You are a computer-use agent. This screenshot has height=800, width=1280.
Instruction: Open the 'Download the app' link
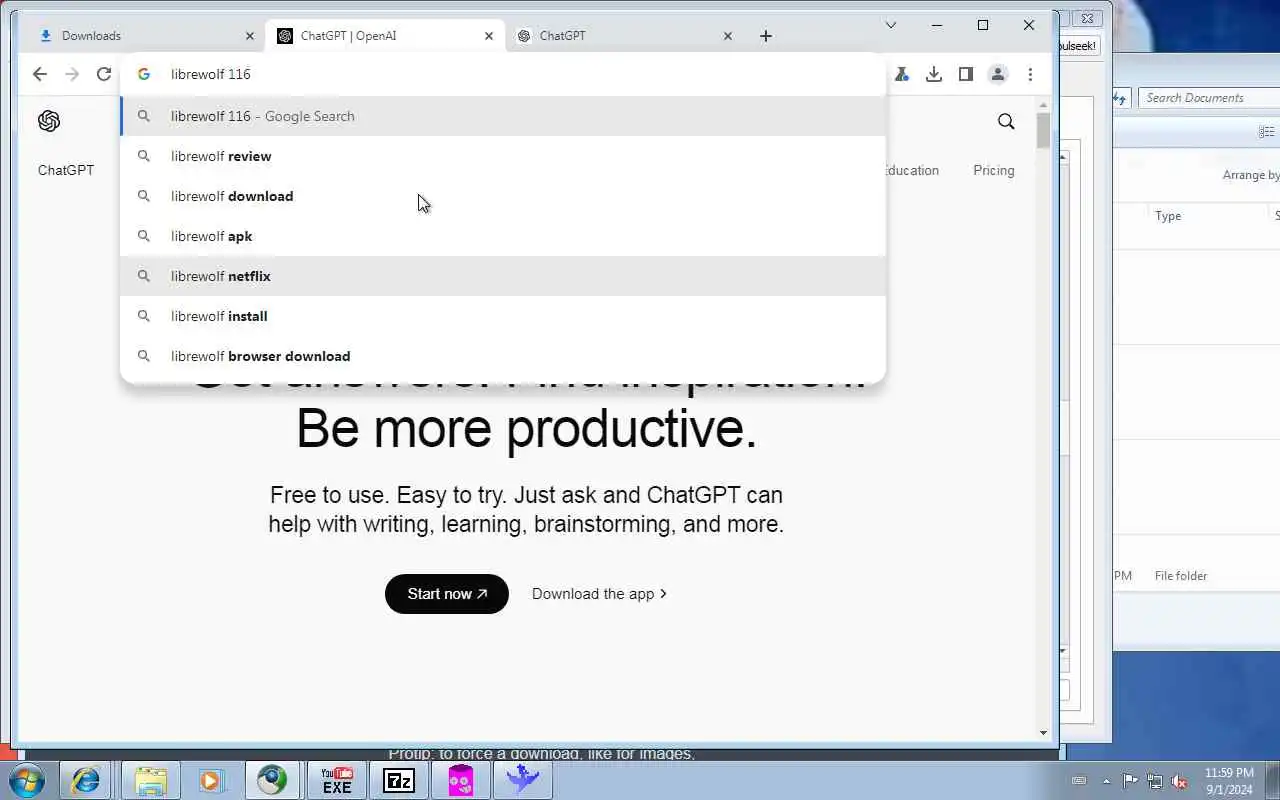point(599,594)
